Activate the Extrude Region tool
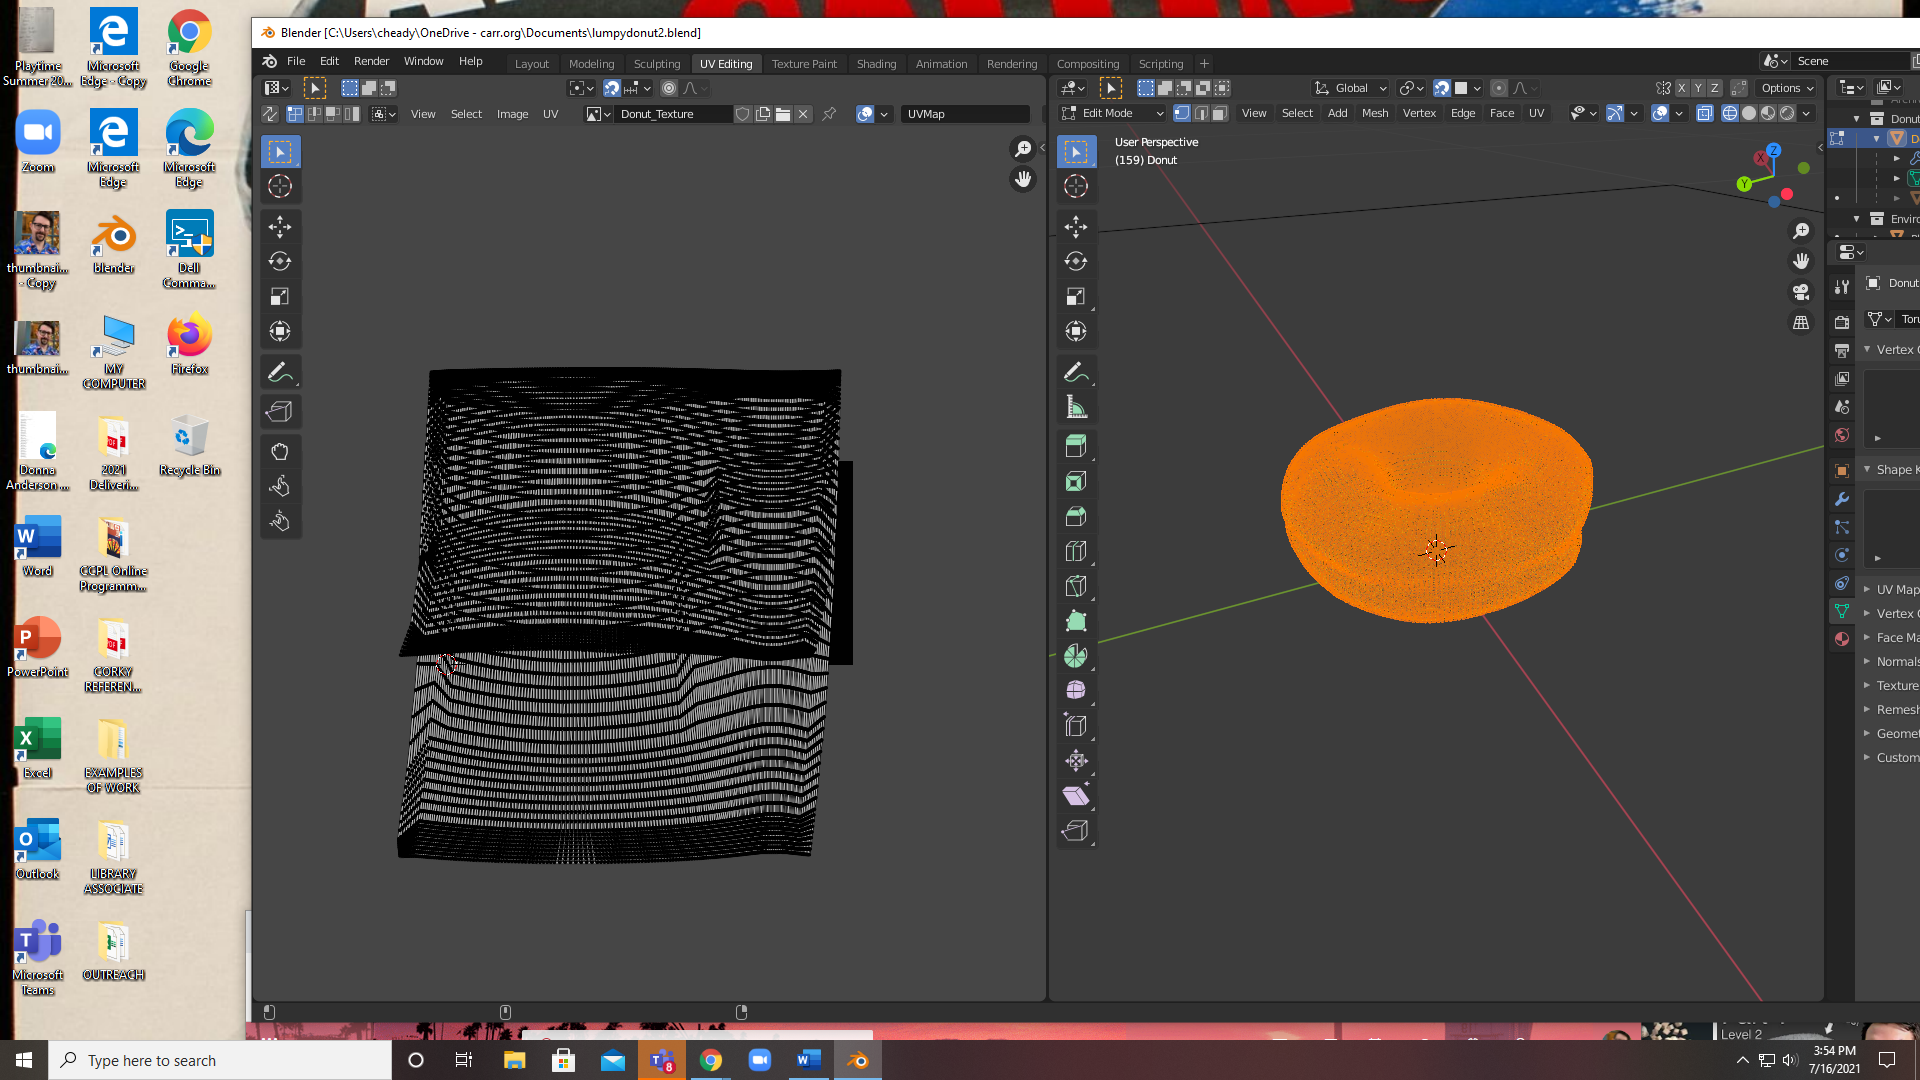The width and height of the screenshot is (1920, 1080). 1076,447
